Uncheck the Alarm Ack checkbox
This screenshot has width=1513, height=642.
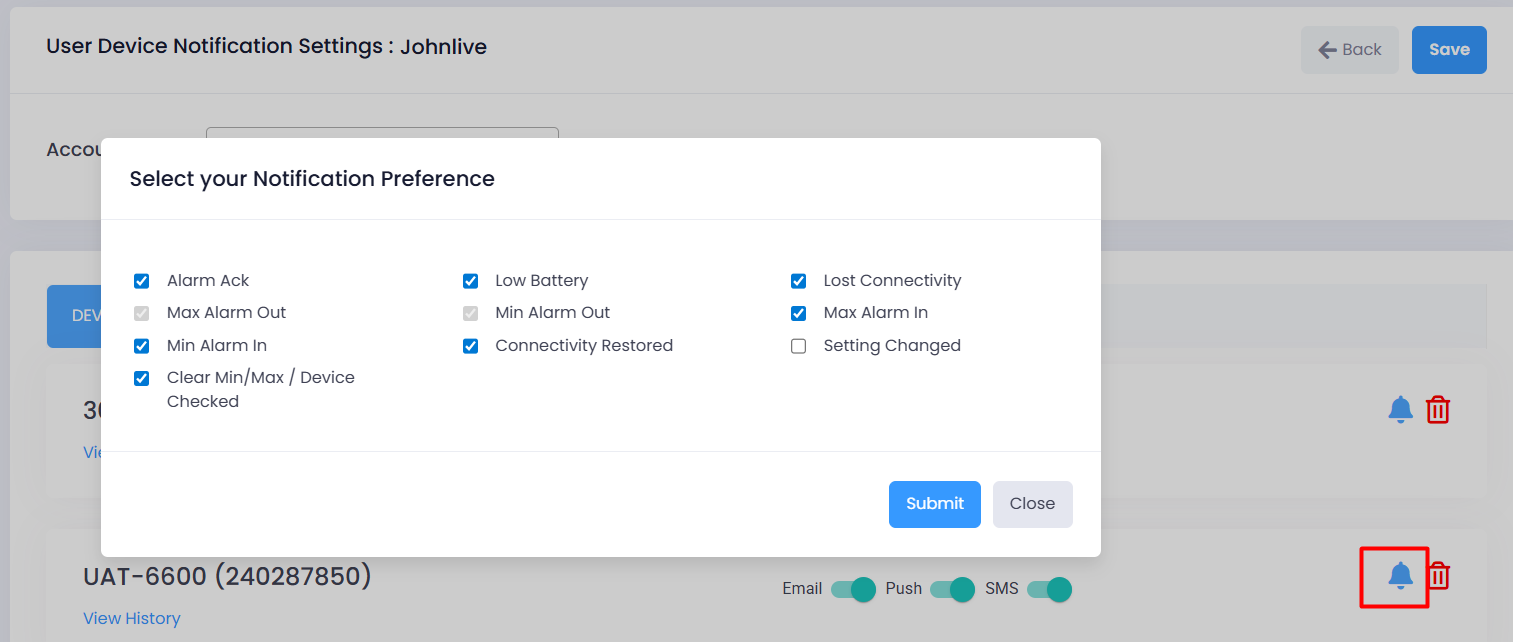click(142, 281)
